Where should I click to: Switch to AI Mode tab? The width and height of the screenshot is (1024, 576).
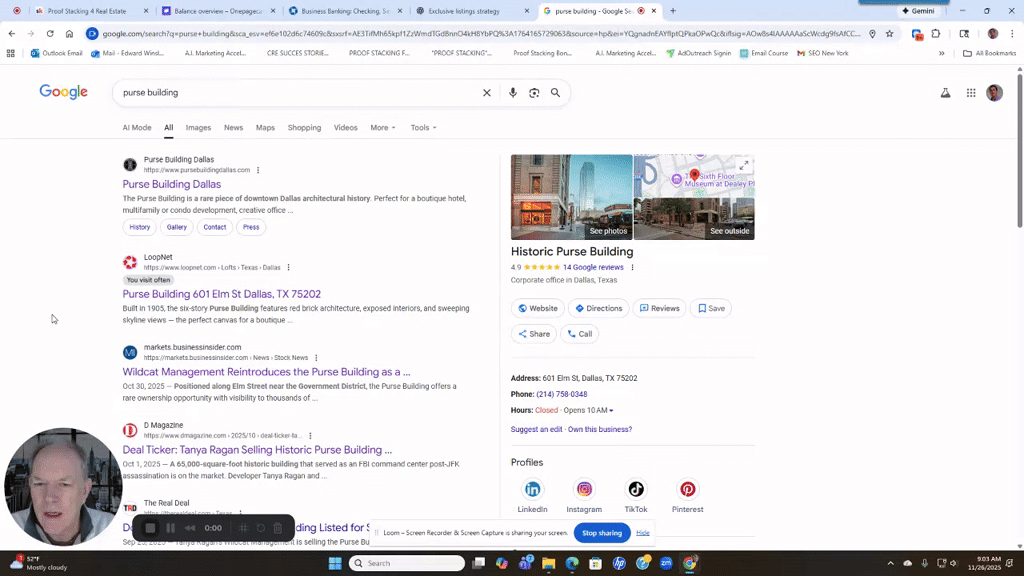(136, 128)
